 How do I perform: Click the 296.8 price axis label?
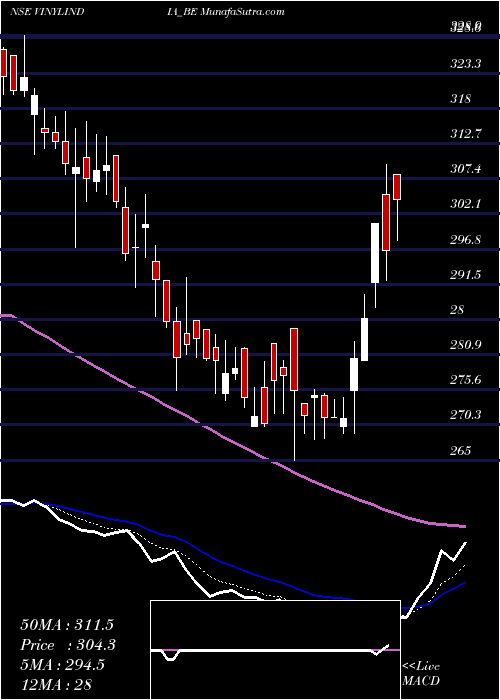465,239
